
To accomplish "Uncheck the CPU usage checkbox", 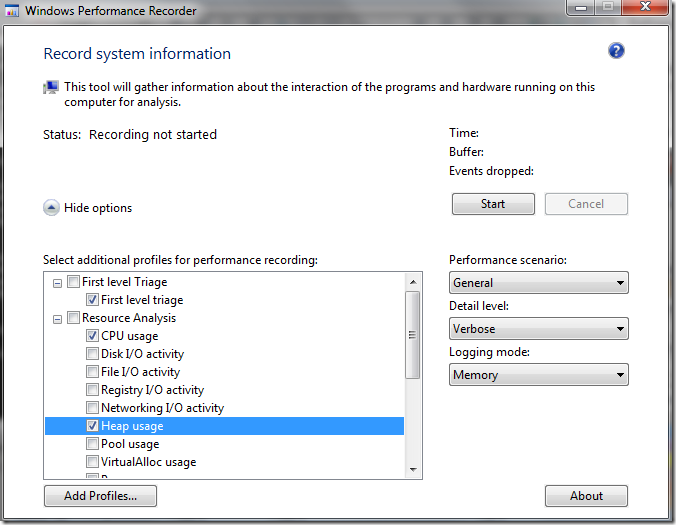I will tap(92, 336).
